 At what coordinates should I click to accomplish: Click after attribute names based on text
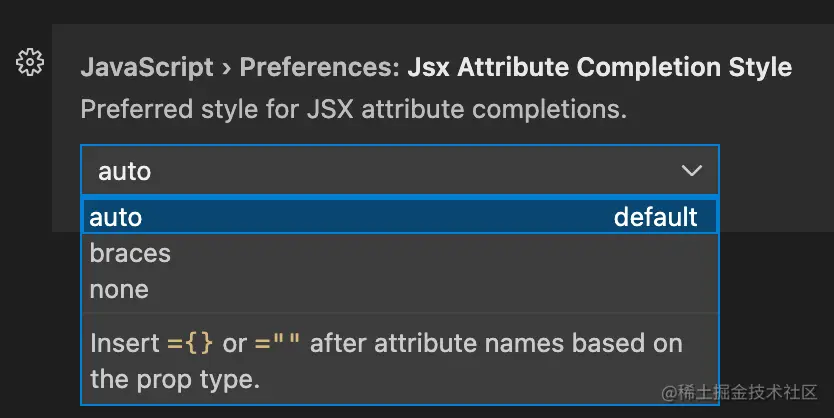click(x=496, y=343)
